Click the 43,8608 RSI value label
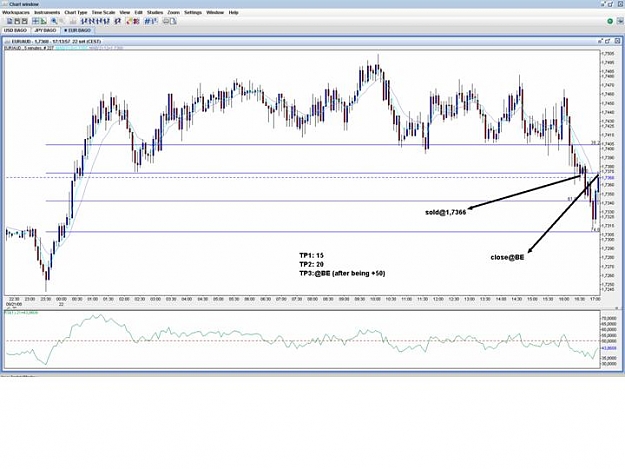Viewport: 625px width, 469px height. pyautogui.click(x=610, y=348)
